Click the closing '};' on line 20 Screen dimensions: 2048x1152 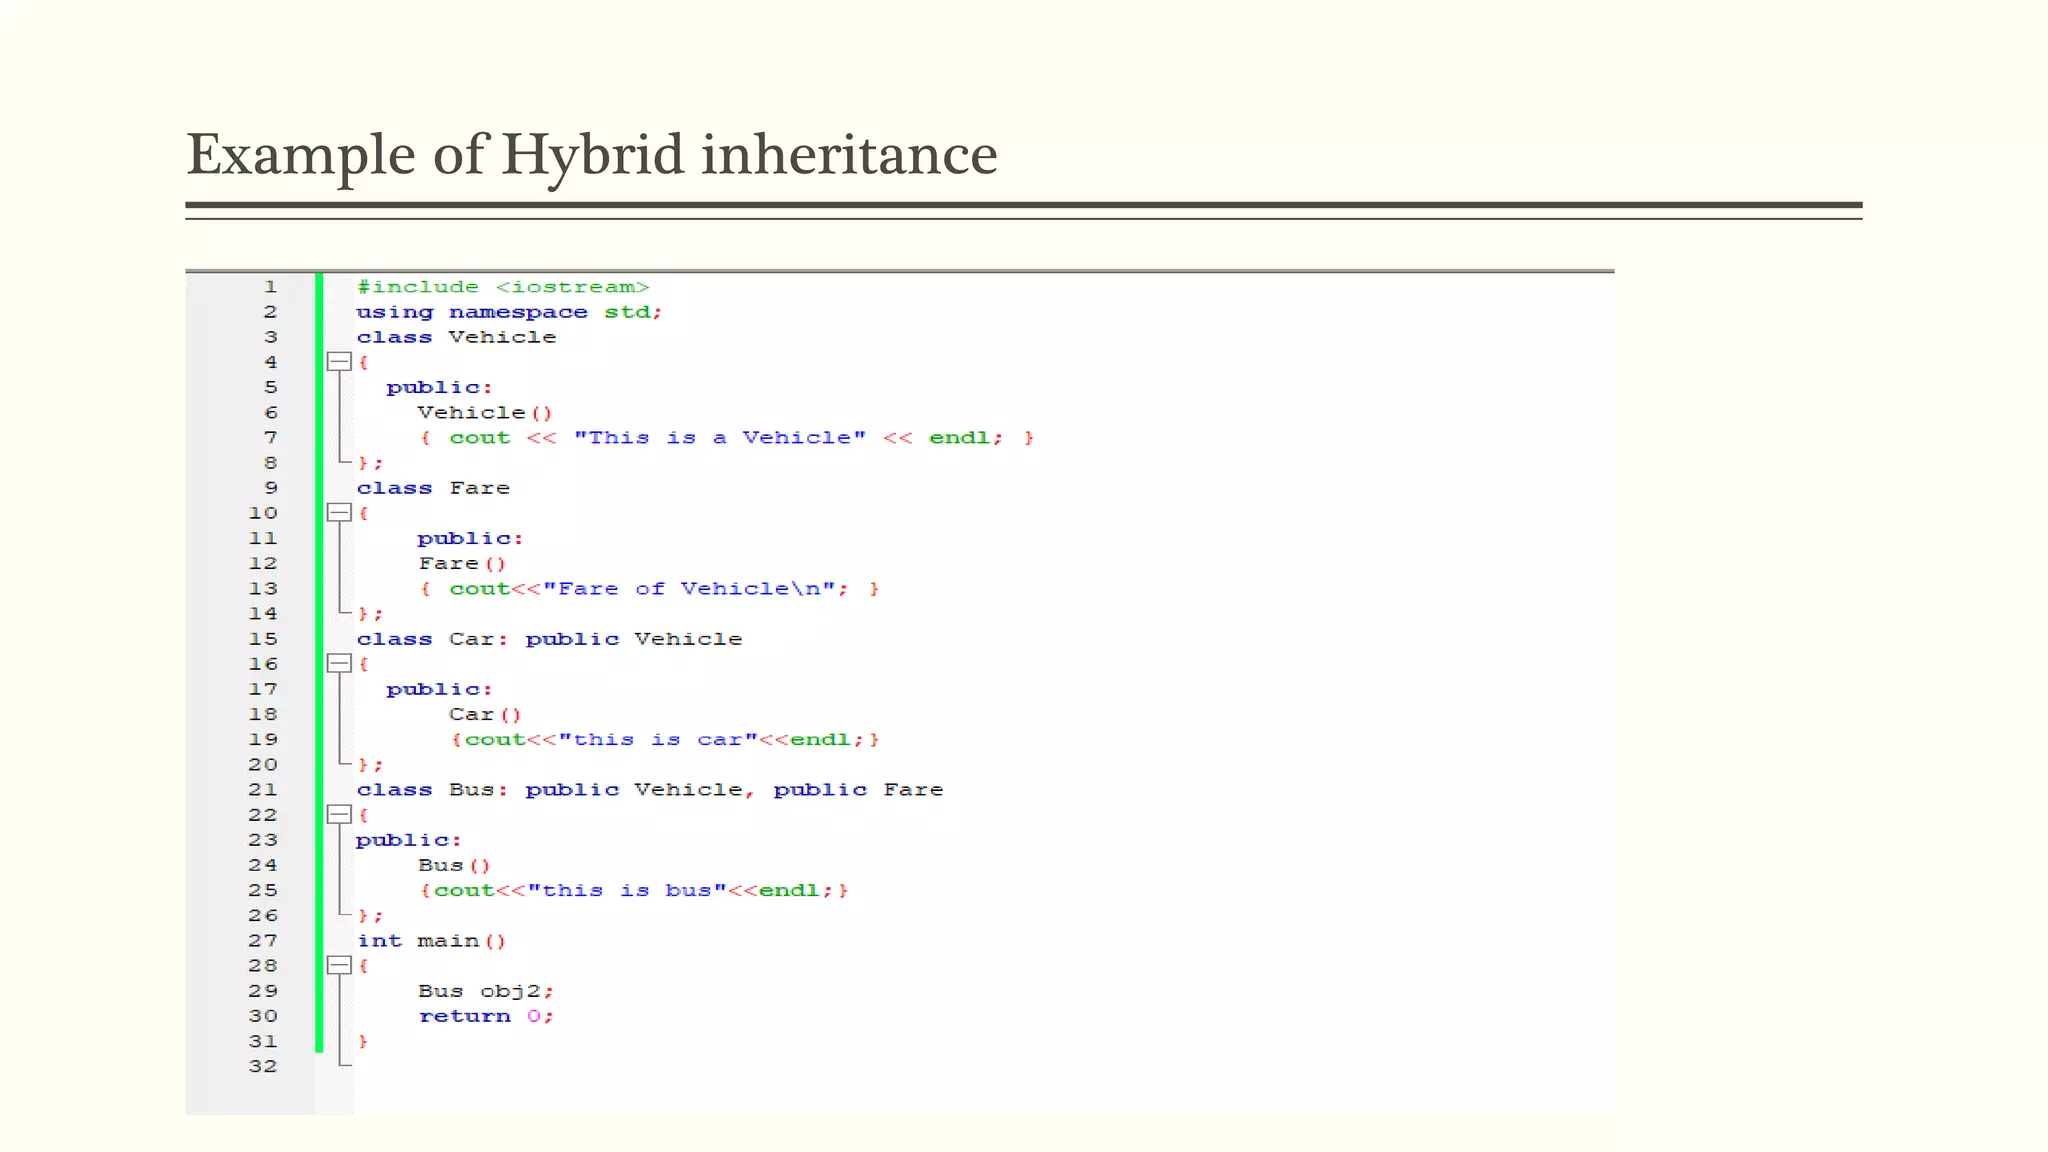(370, 765)
